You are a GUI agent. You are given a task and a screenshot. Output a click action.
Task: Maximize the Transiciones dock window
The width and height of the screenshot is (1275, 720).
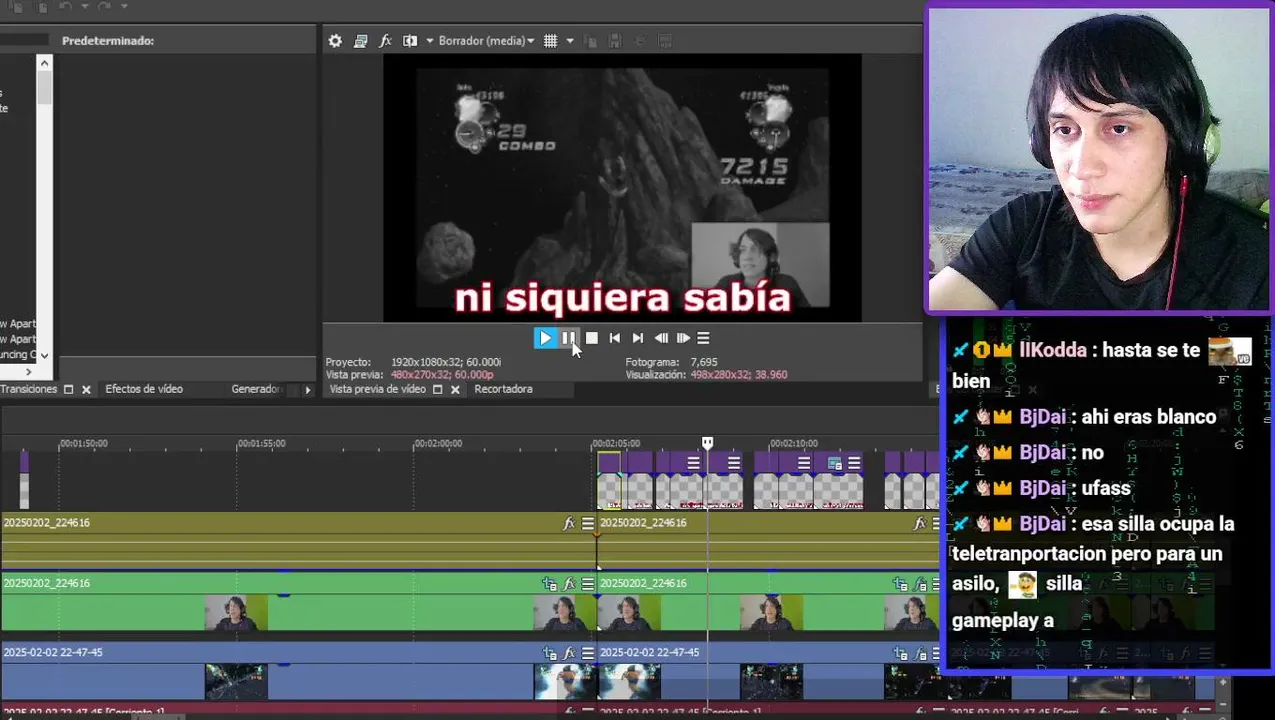click(x=69, y=389)
